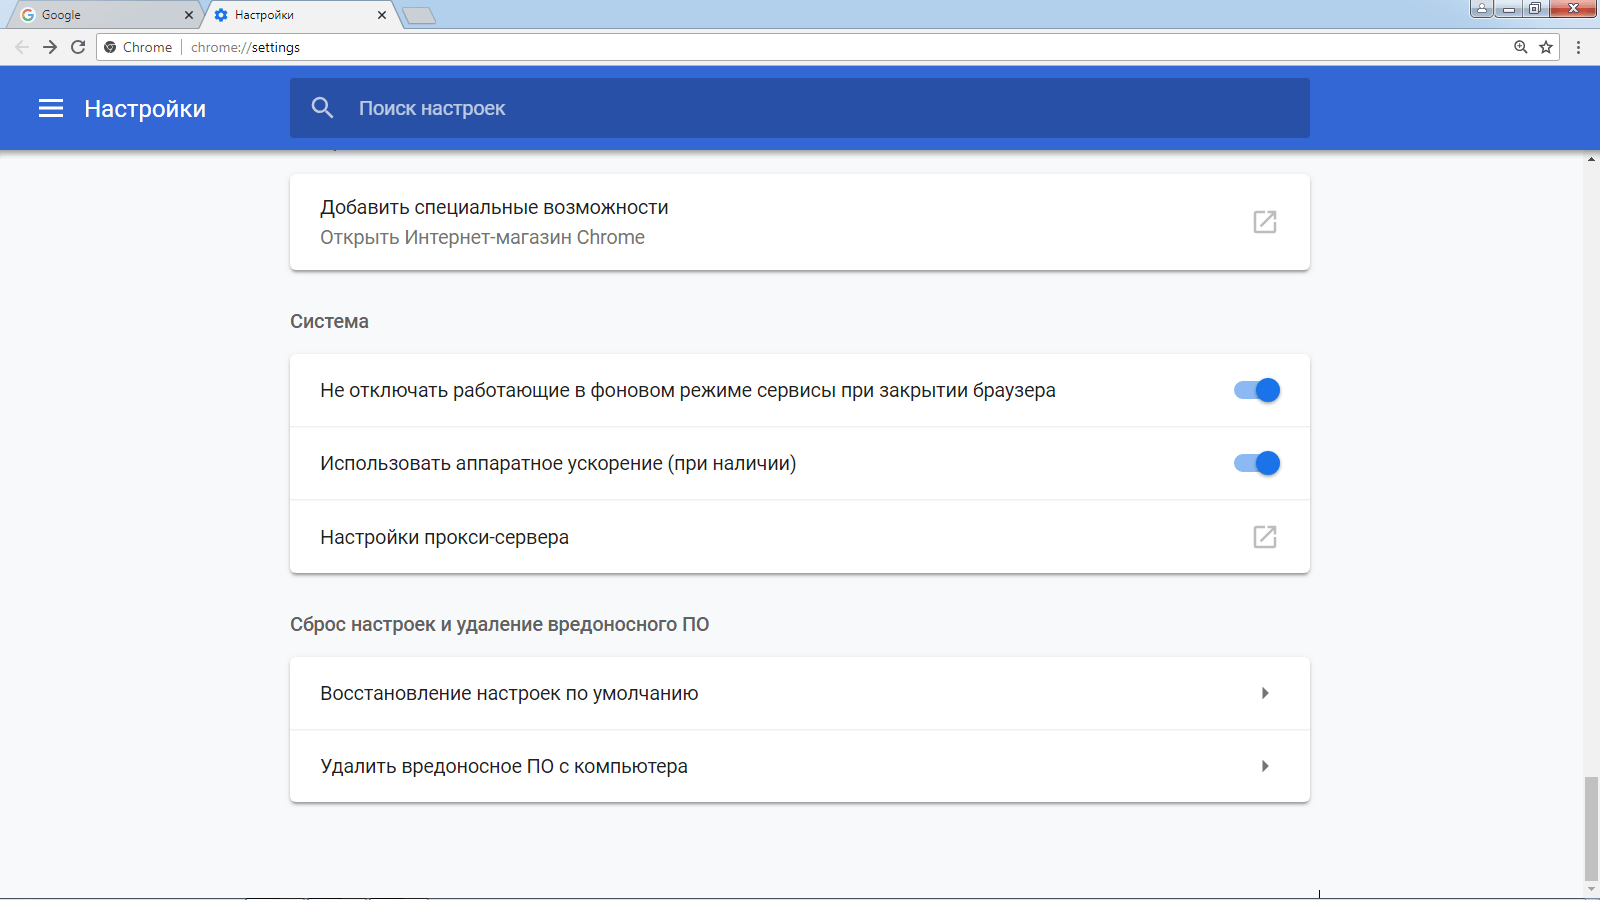Click the Система section heading
This screenshot has height=900, width=1600.
pyautogui.click(x=329, y=321)
